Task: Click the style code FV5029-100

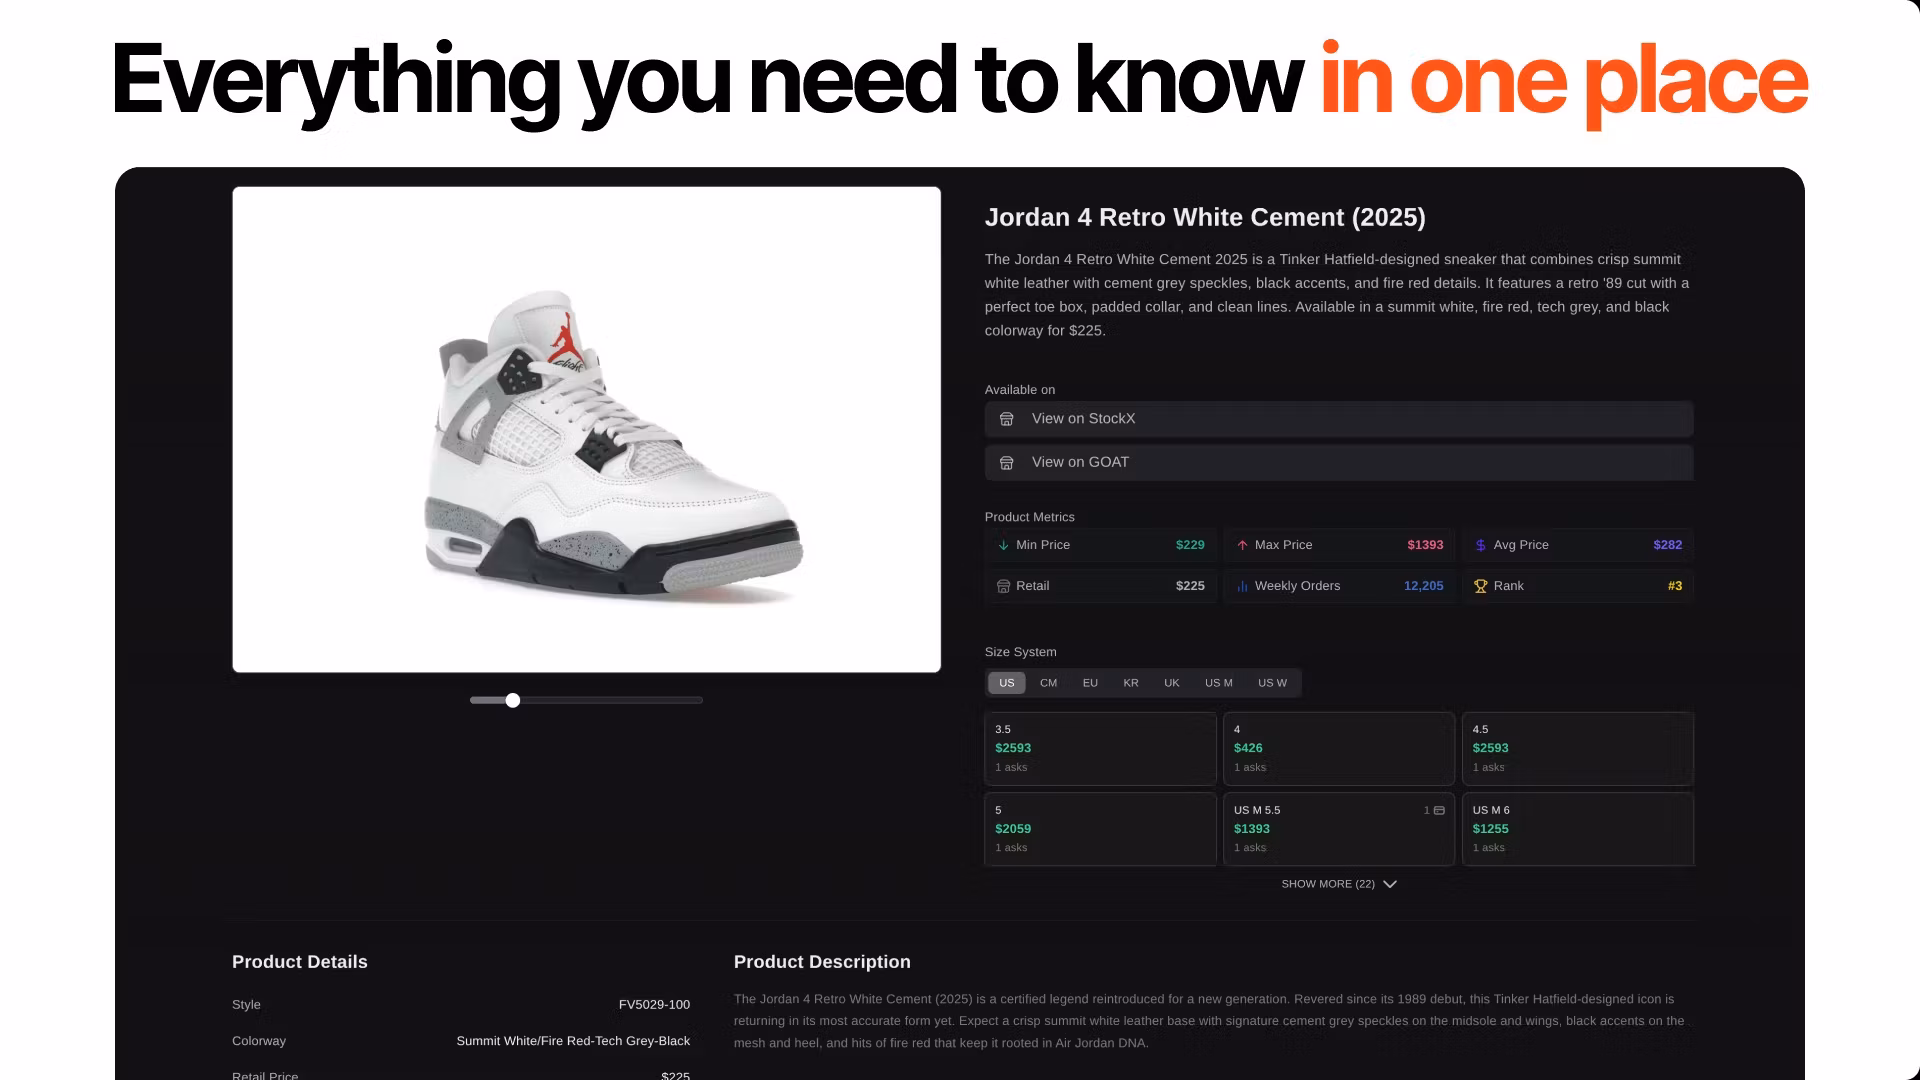Action: click(x=654, y=1005)
